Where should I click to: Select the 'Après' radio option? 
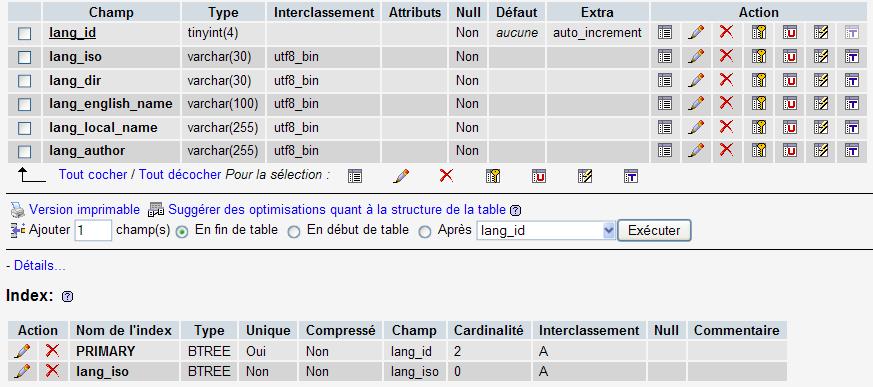425,232
